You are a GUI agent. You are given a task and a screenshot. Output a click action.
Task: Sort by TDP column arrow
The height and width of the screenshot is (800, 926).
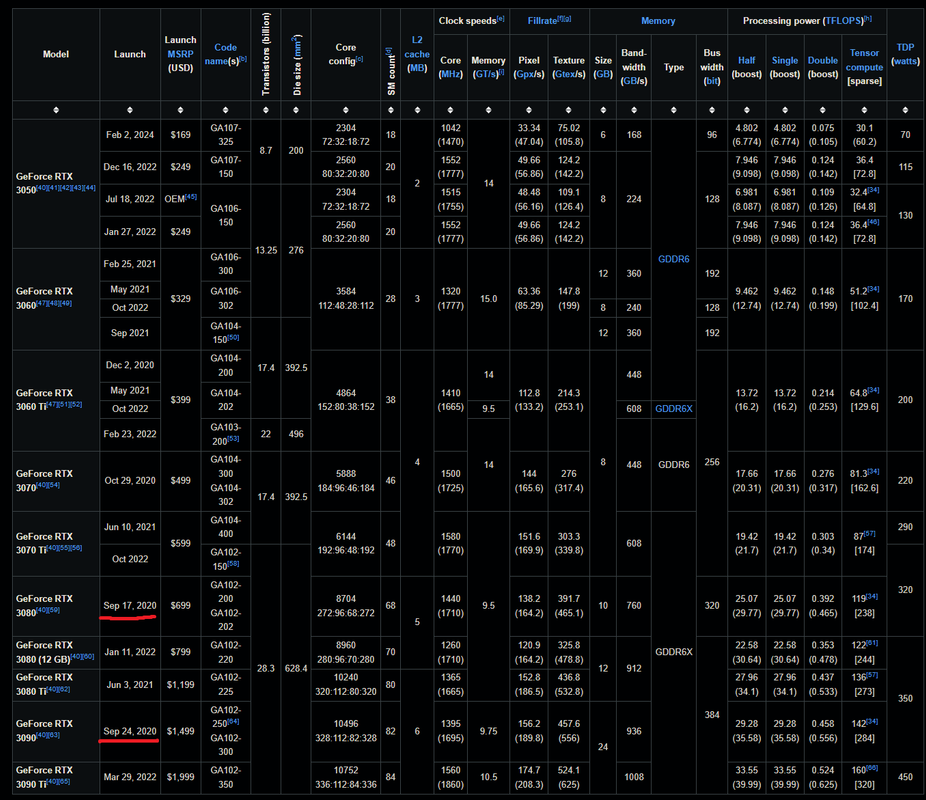pos(905,110)
